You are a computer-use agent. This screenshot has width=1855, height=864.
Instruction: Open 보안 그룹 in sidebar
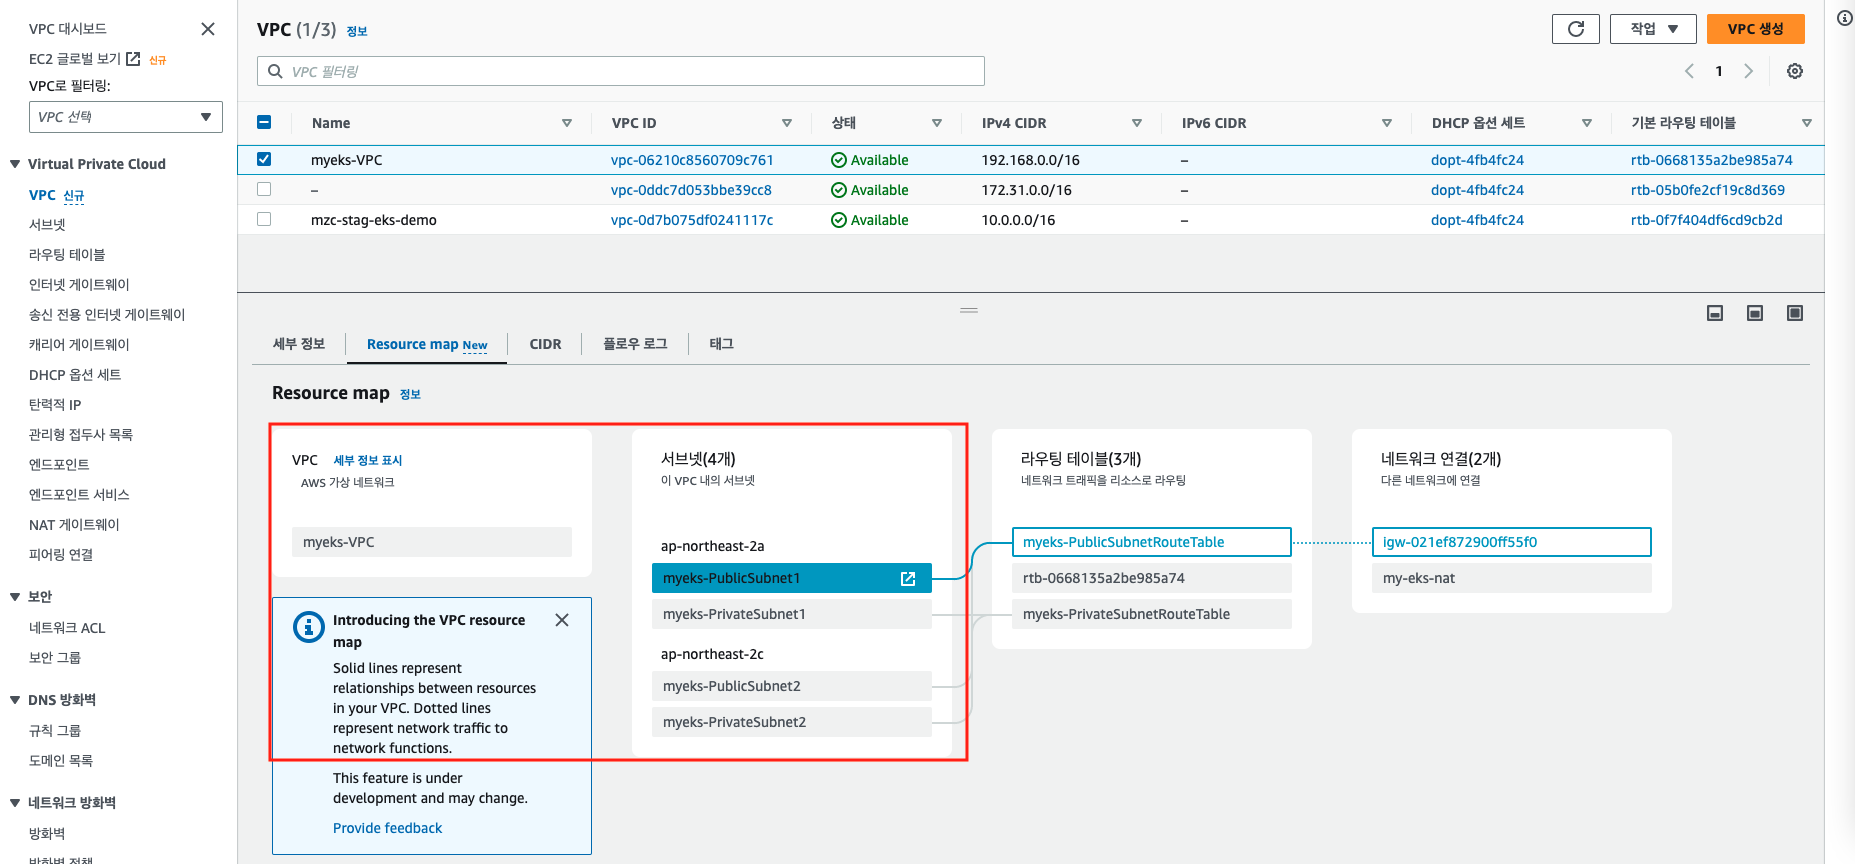55,658
